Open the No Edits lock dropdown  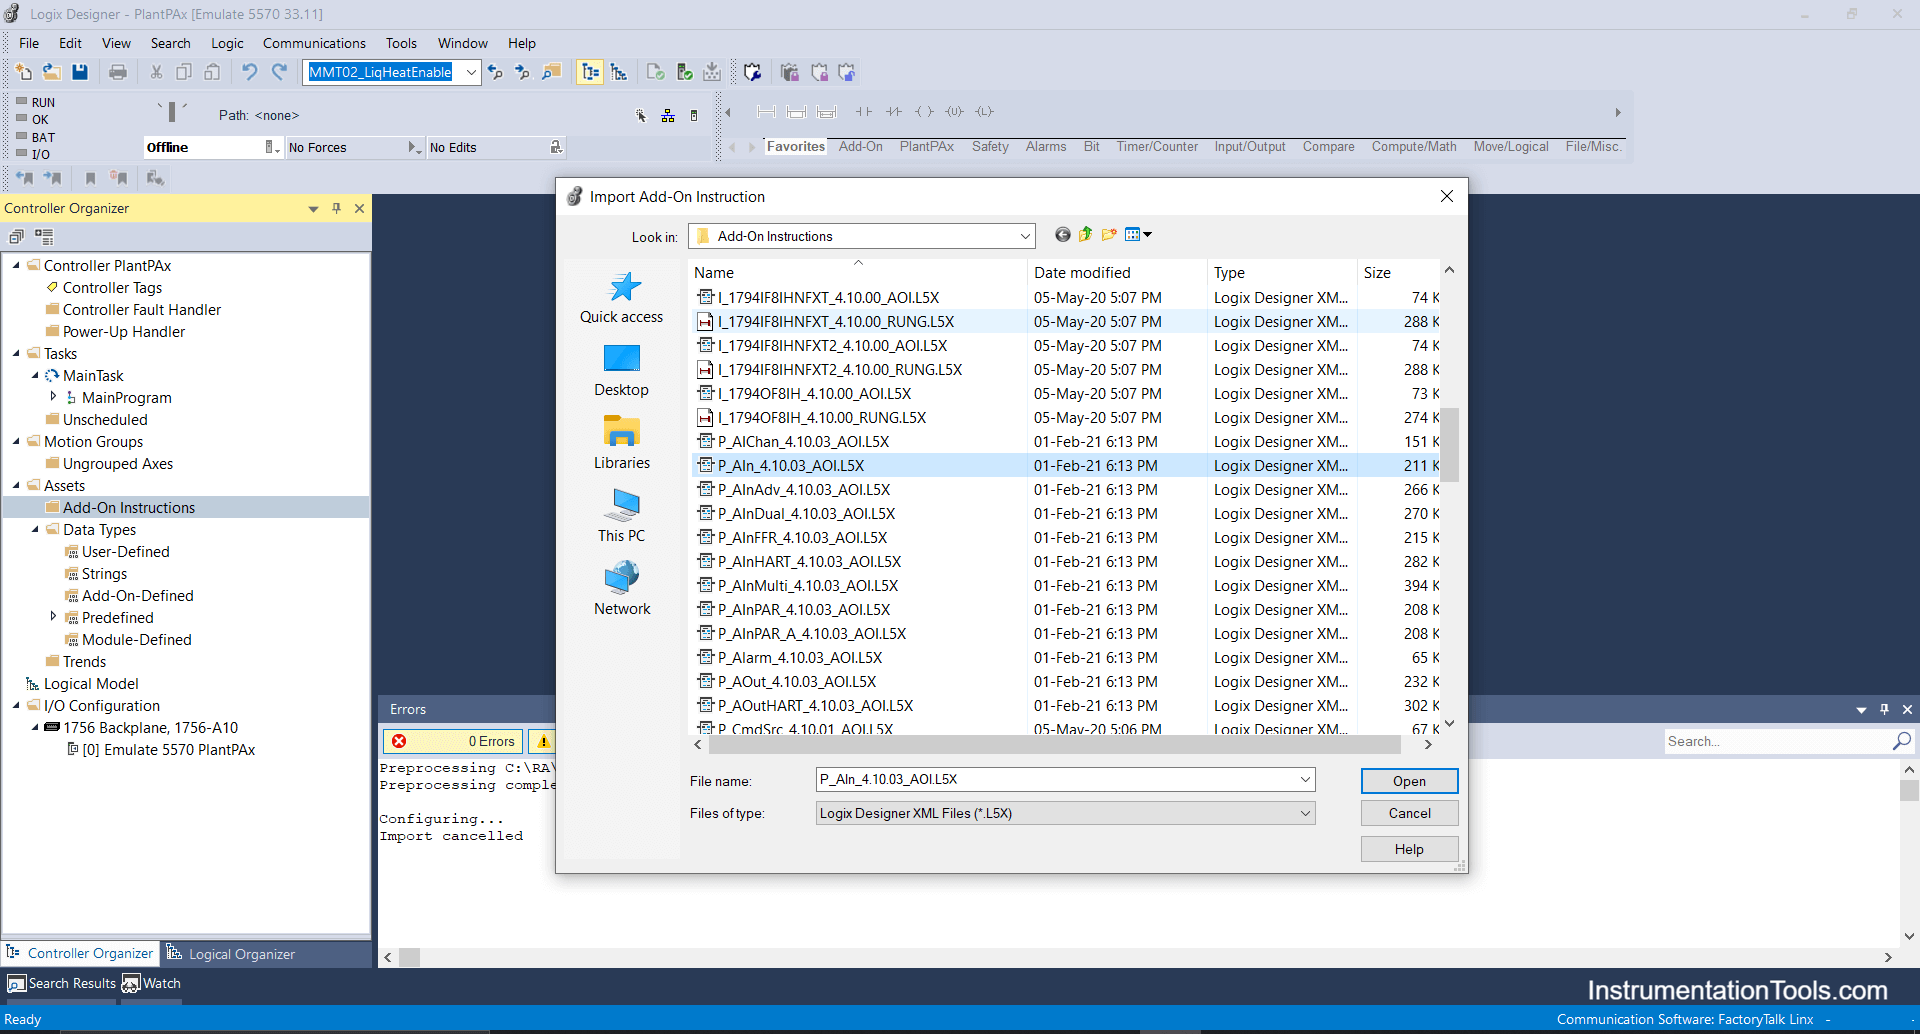click(x=556, y=147)
